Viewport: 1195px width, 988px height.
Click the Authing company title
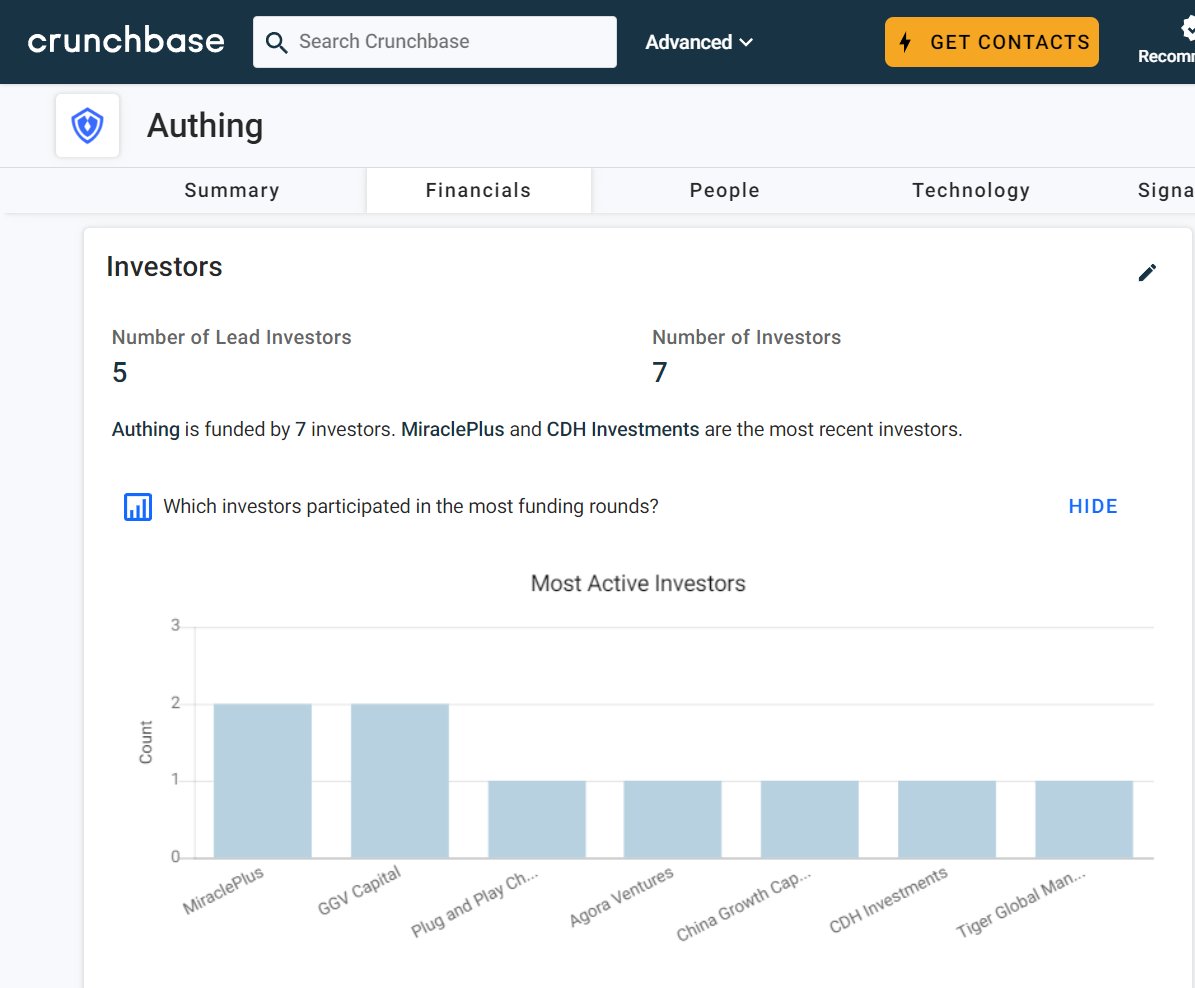[205, 126]
